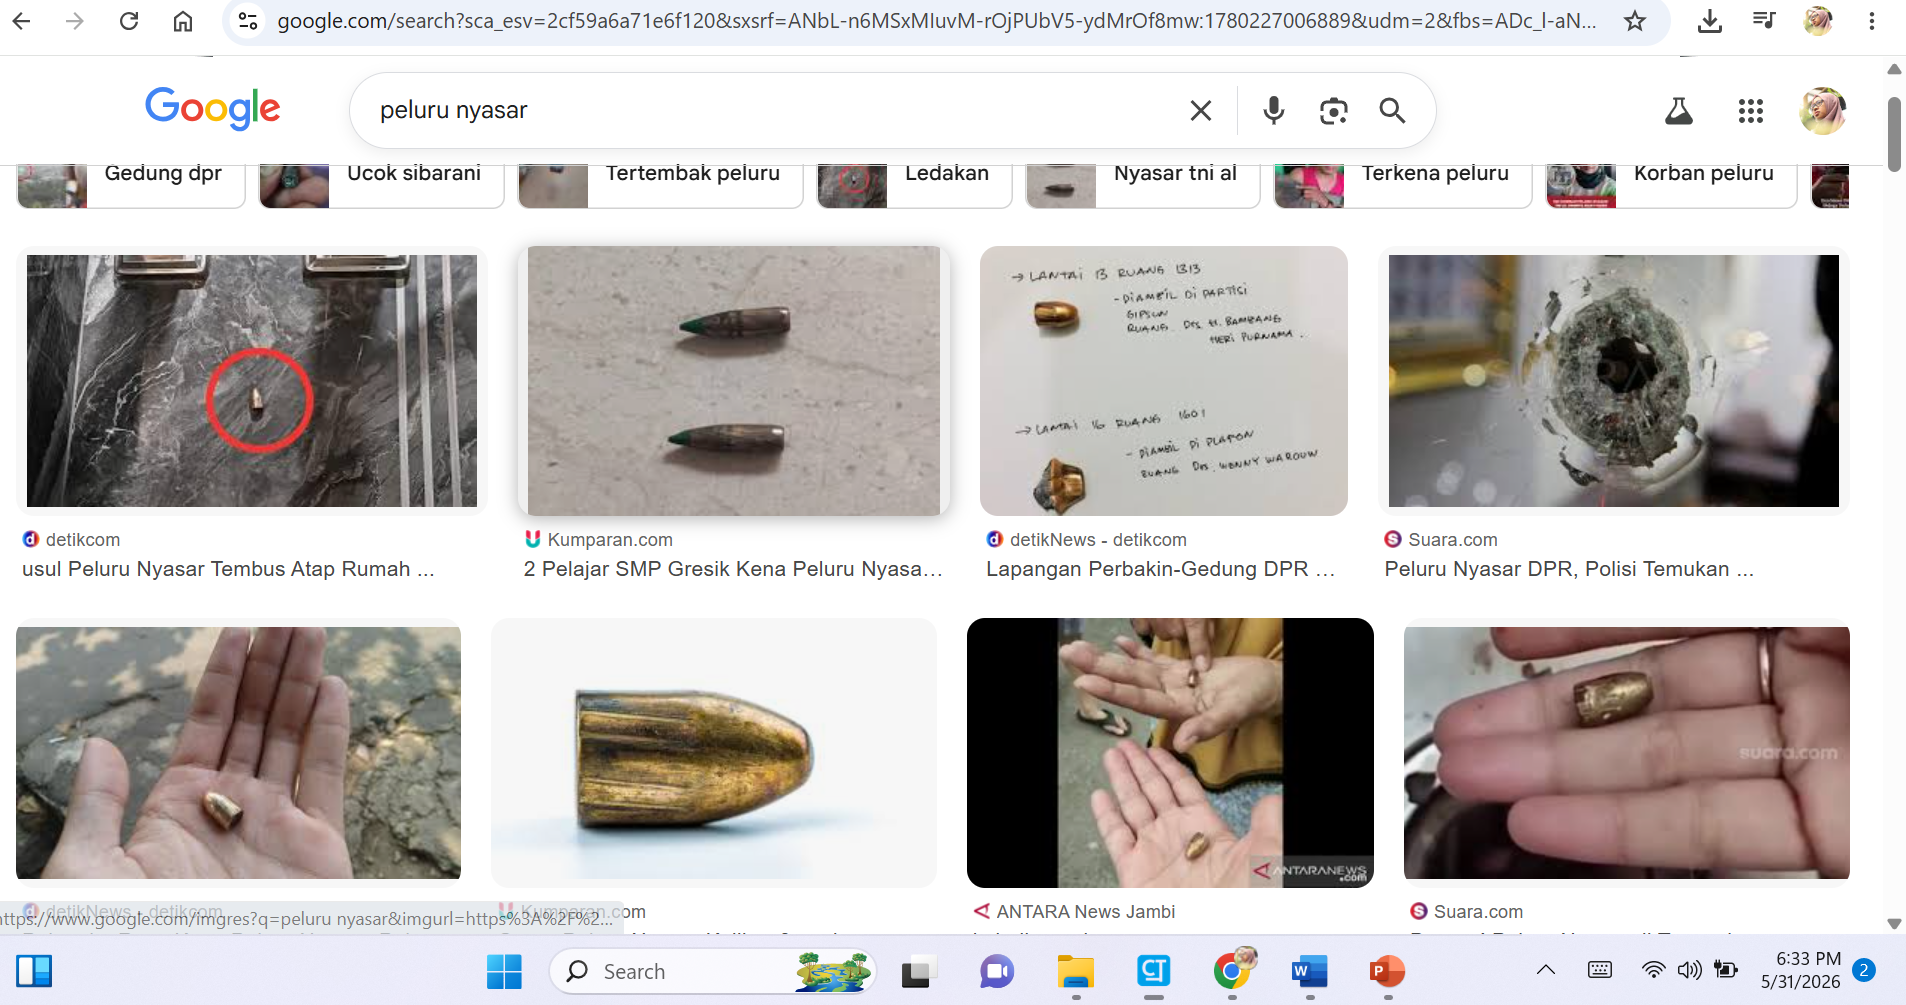Open the video chat app on taskbar
Image resolution: width=1906 pixels, height=1005 pixels.
click(997, 971)
